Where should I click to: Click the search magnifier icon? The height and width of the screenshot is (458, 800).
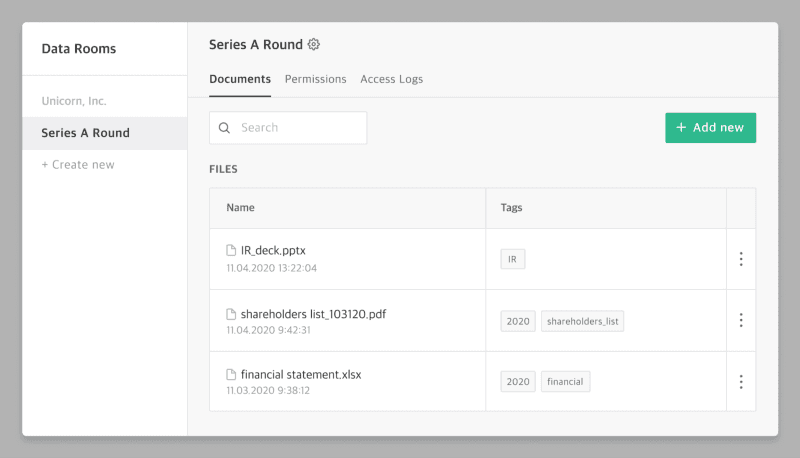point(224,128)
